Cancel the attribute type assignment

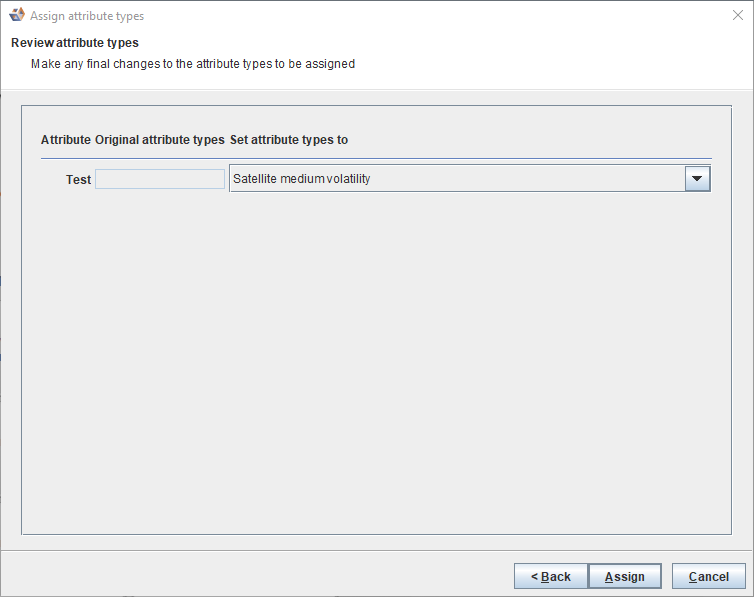[709, 576]
